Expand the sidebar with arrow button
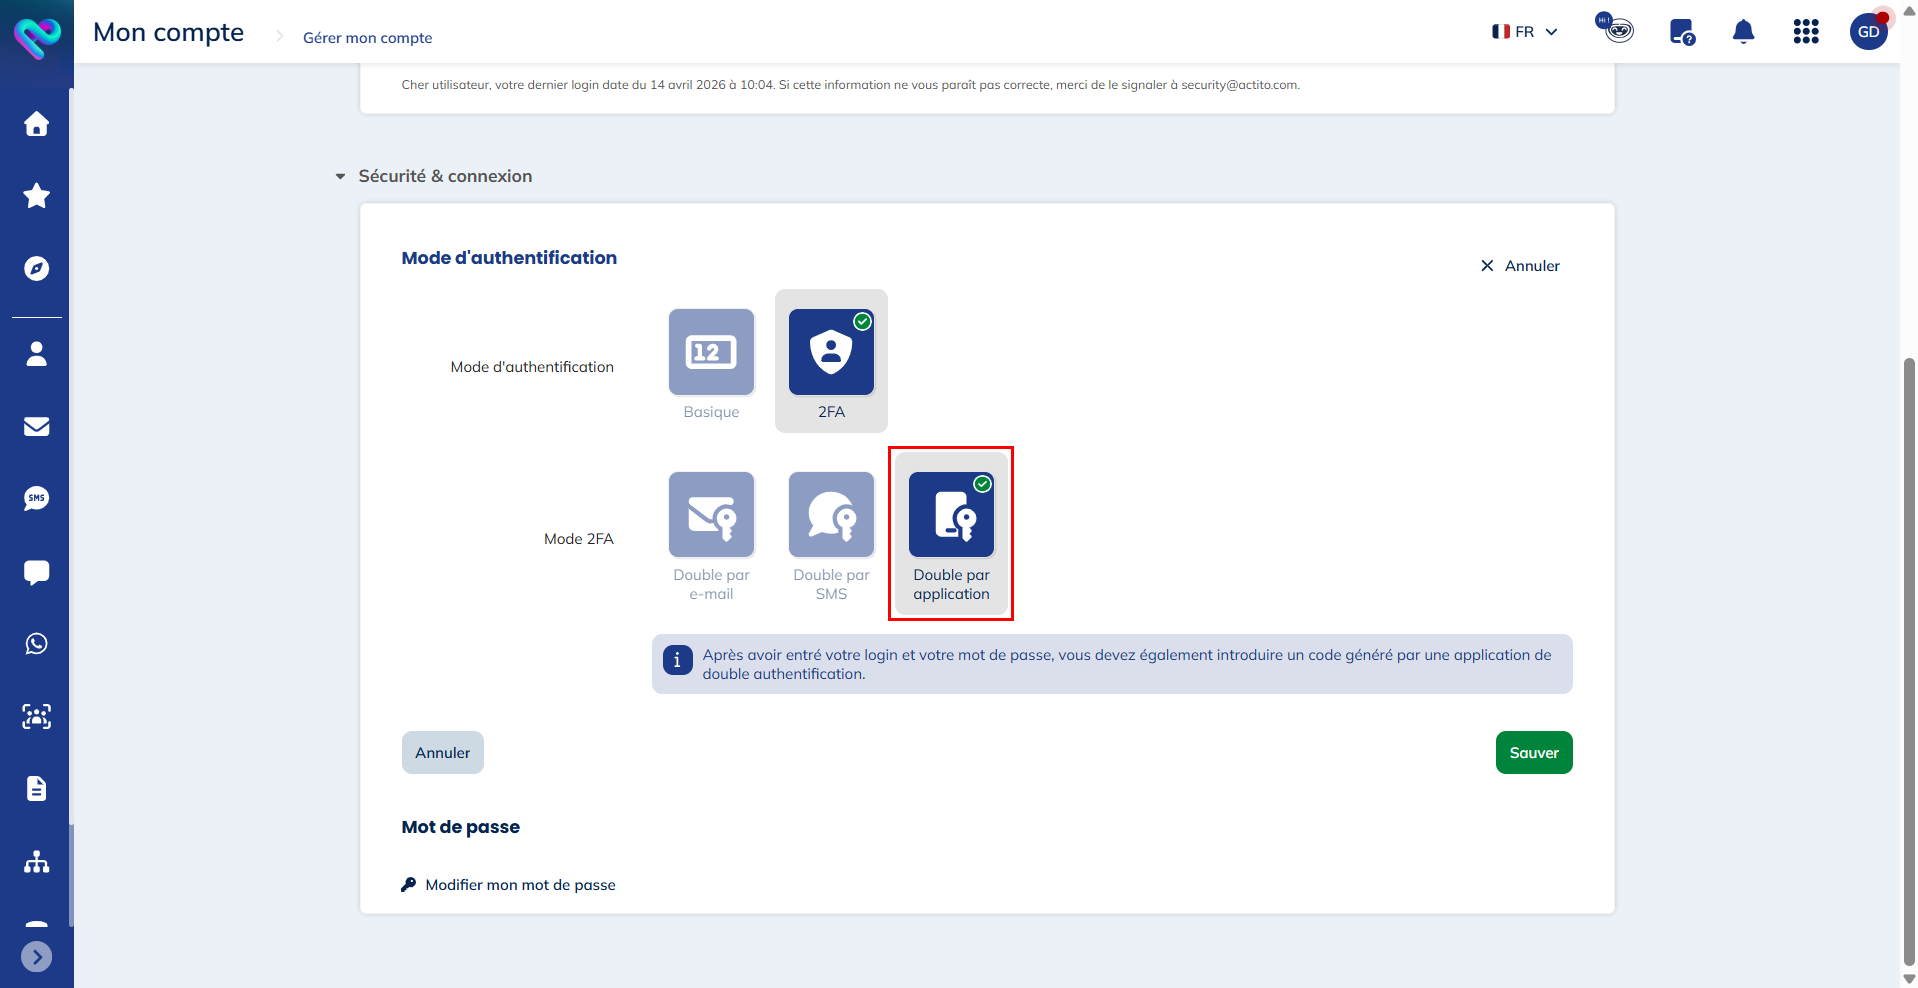The width and height of the screenshot is (1918, 988). [37, 957]
